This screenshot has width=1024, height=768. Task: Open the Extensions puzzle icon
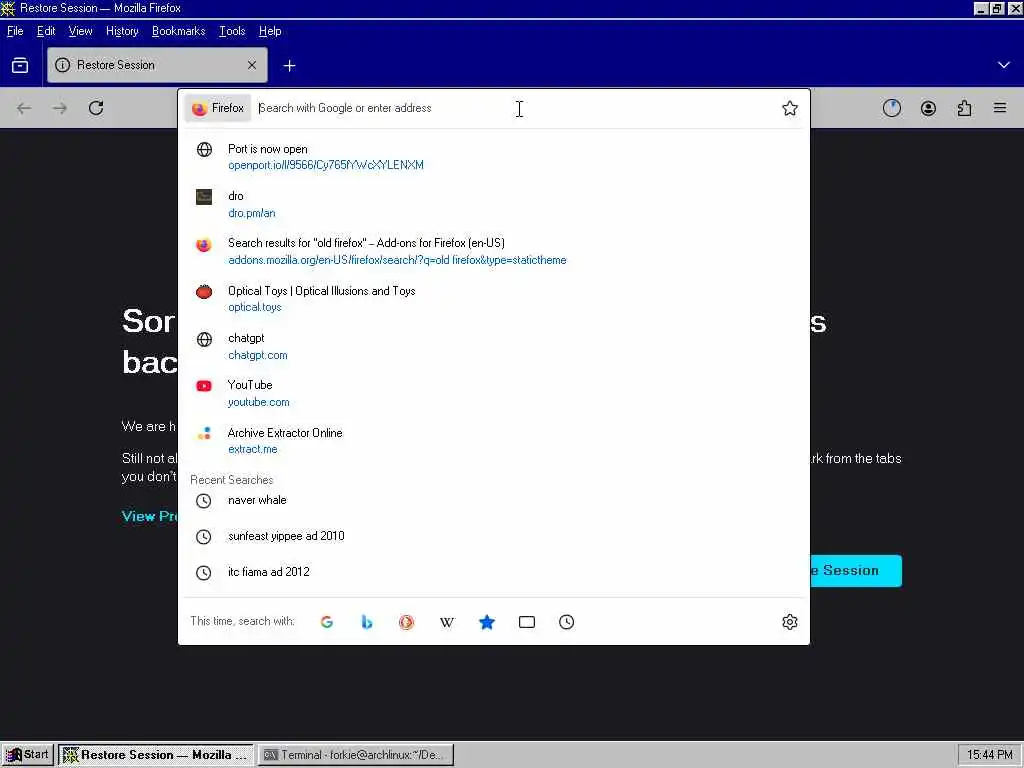pyautogui.click(x=964, y=108)
